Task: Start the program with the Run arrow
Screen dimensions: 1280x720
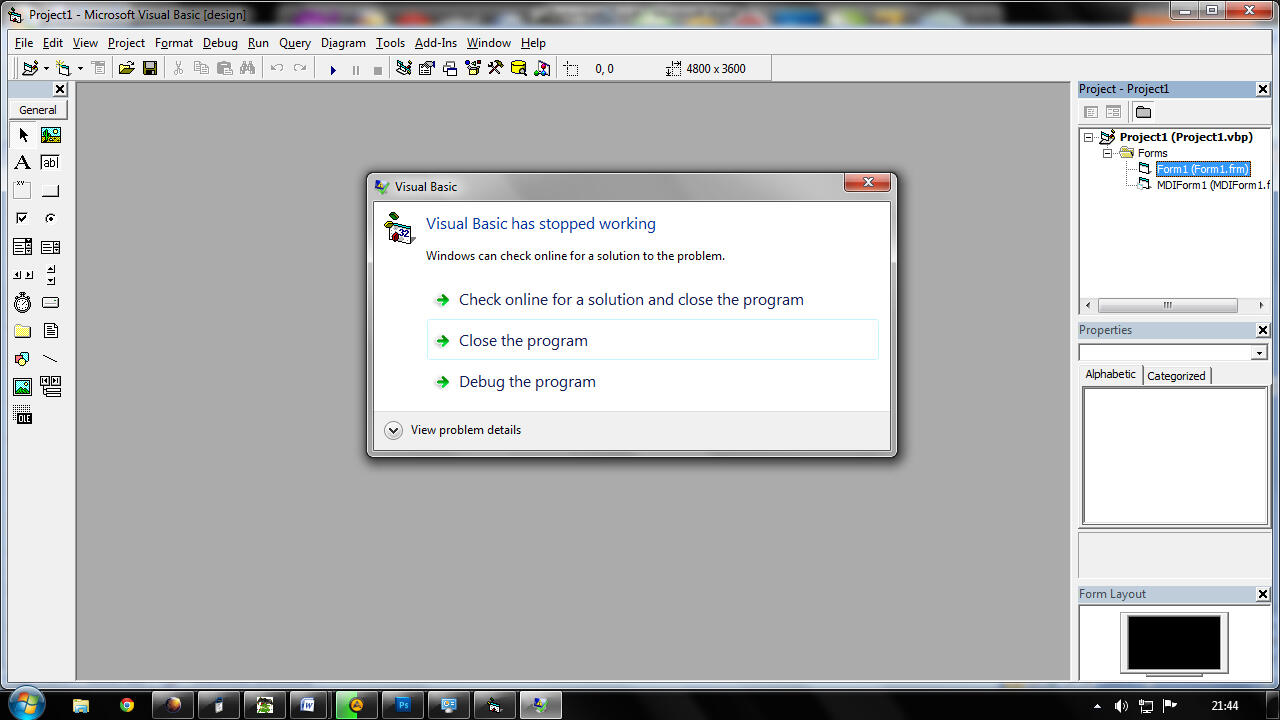Action: tap(333, 69)
